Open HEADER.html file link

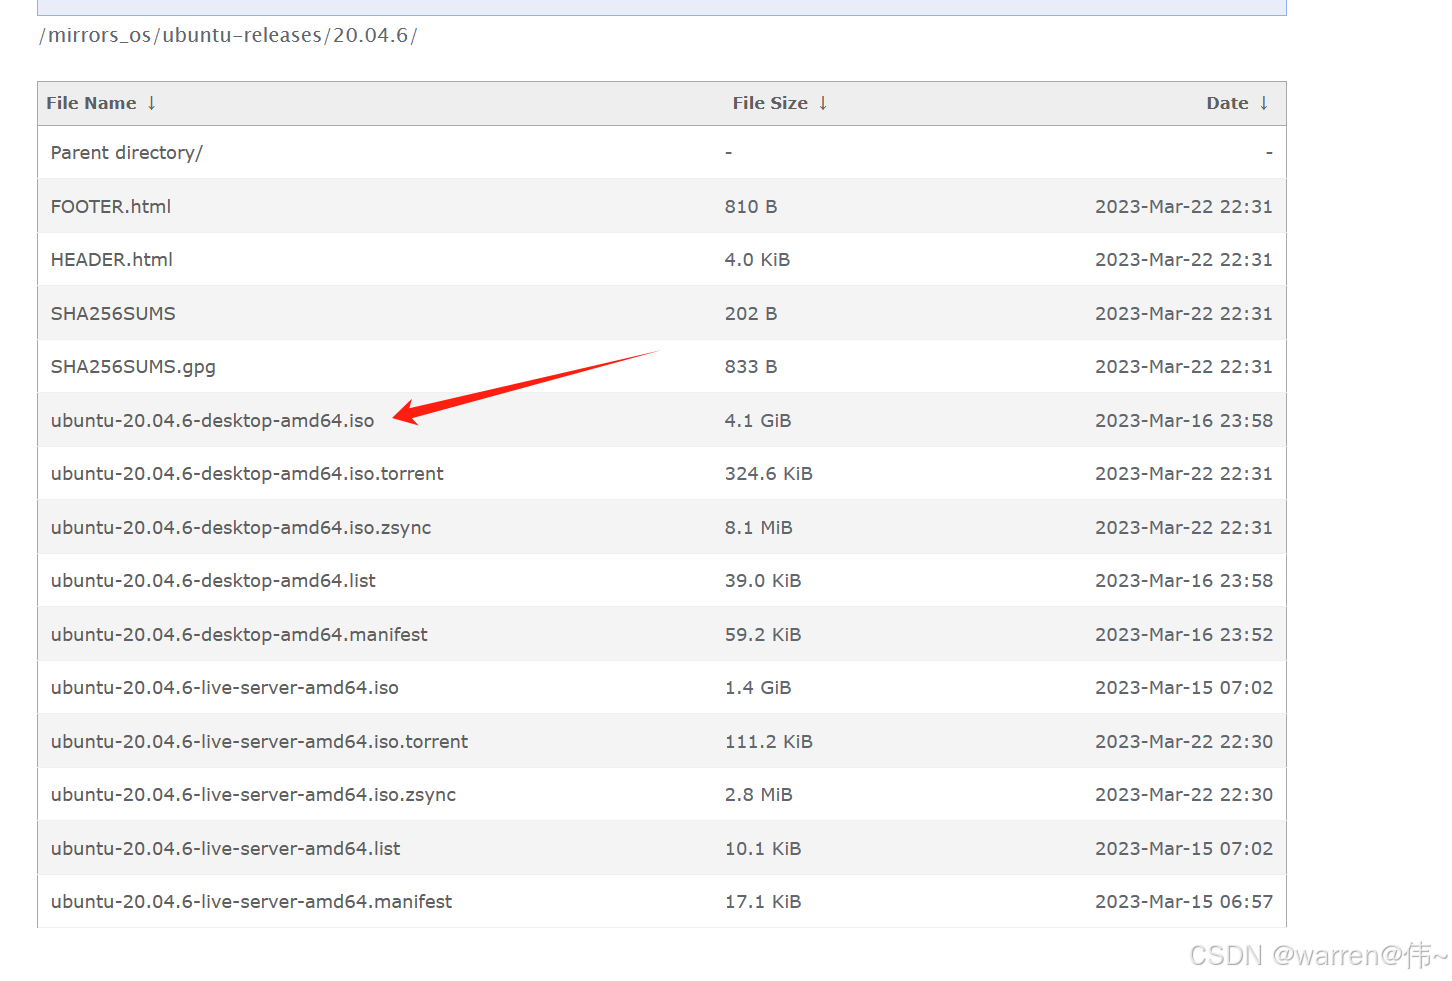112,260
